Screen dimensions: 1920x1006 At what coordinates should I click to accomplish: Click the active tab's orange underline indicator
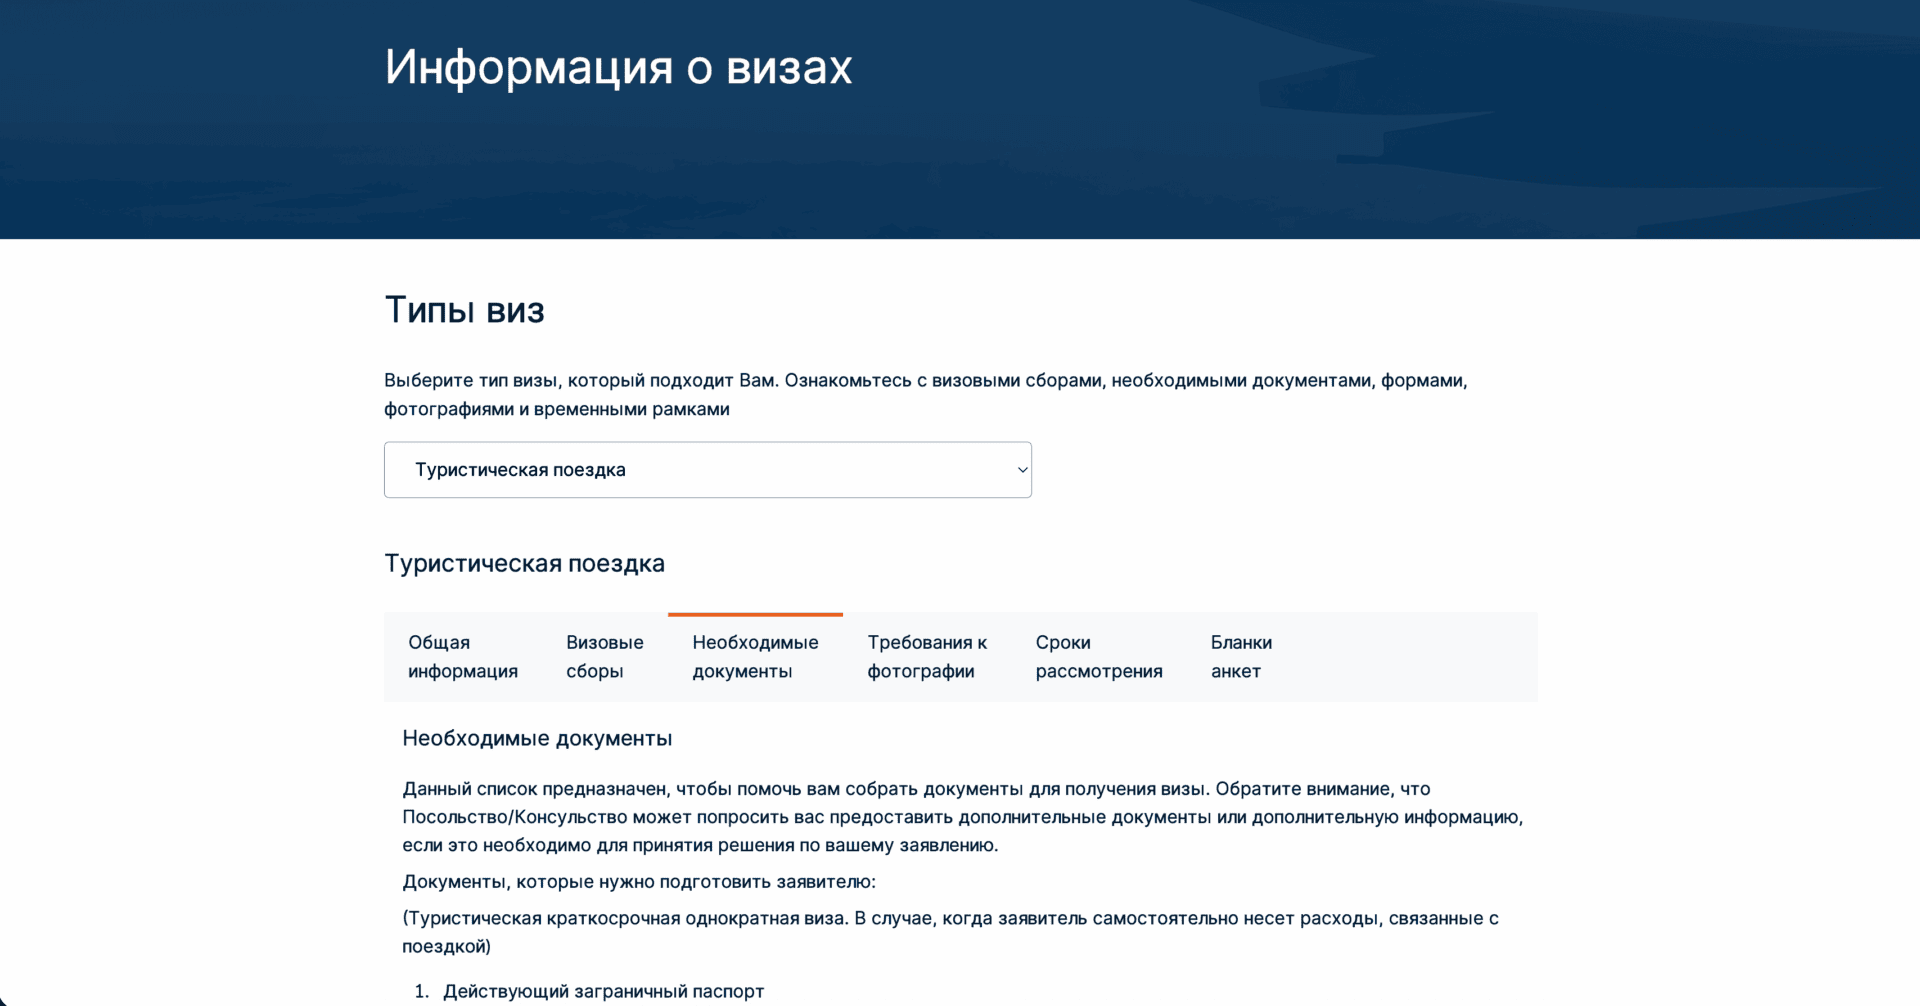754,614
